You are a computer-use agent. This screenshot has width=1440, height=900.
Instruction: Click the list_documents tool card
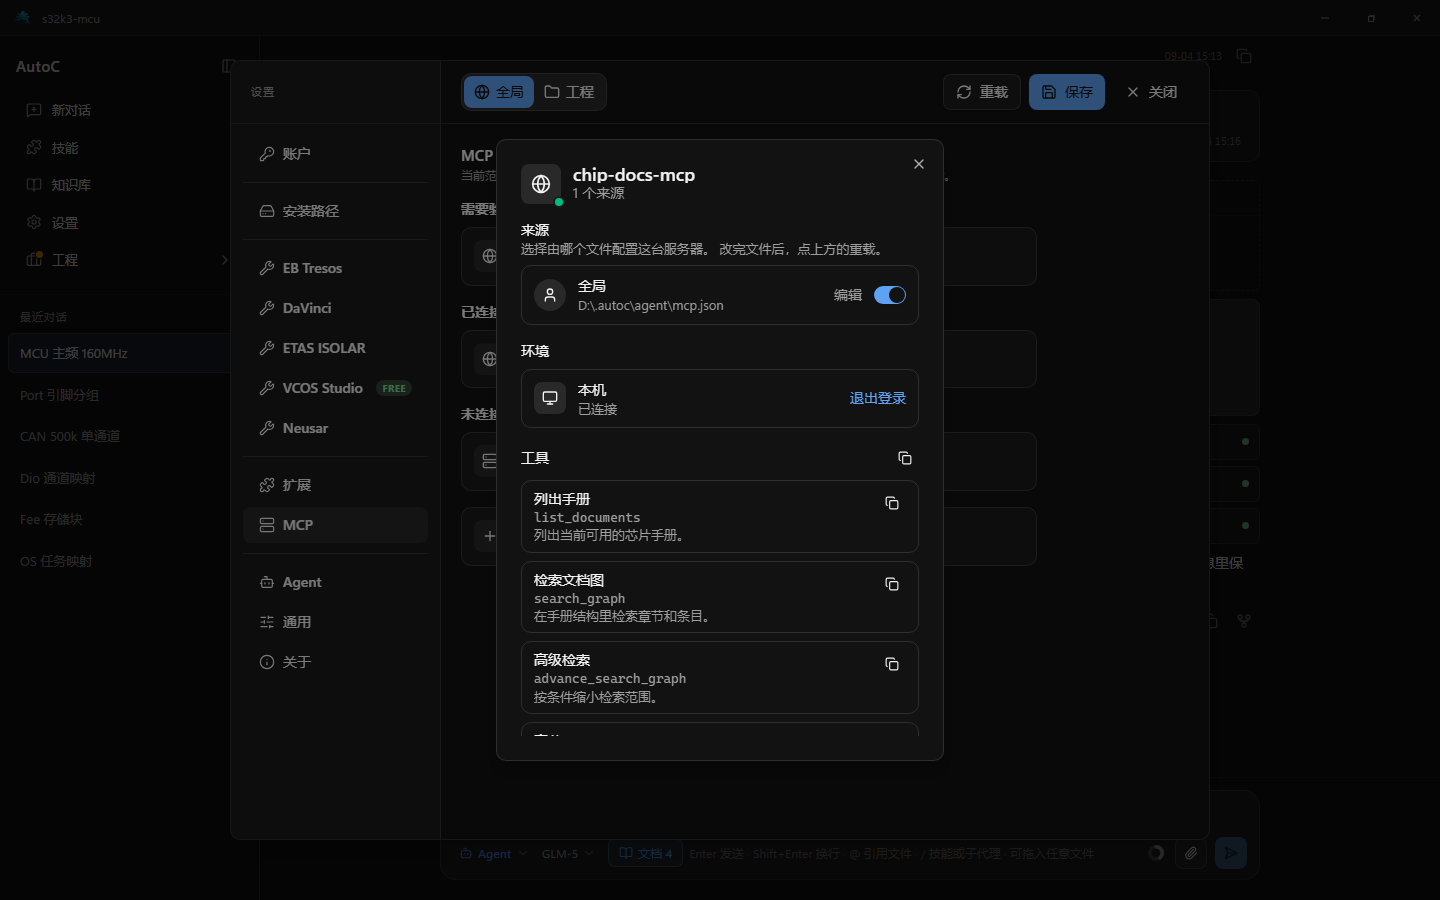[x=719, y=516]
